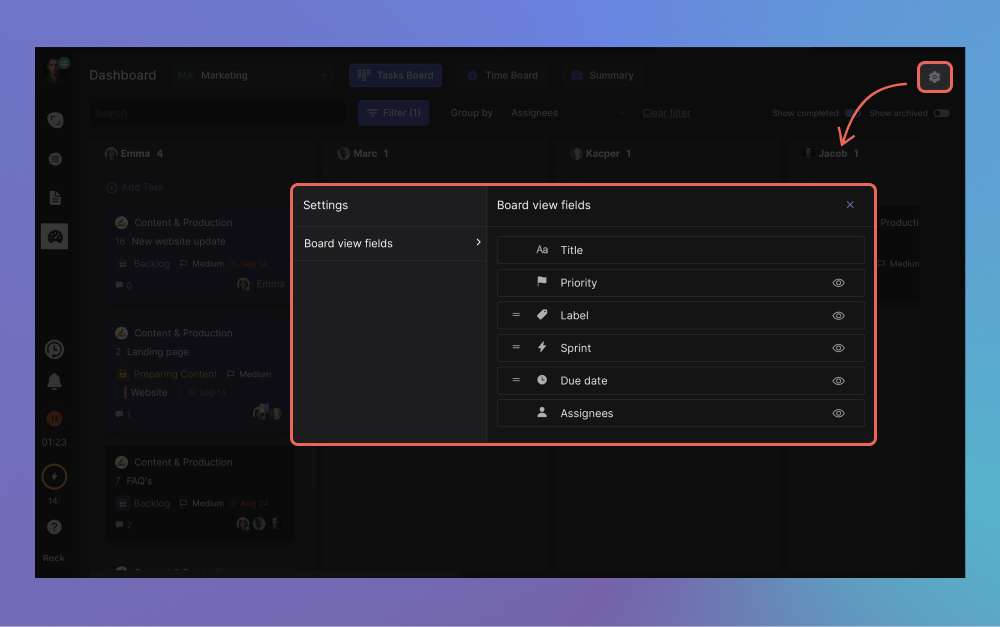This screenshot has width=1000, height=627.
Task: Toggle the Assignees field eye icon
Action: click(x=838, y=413)
